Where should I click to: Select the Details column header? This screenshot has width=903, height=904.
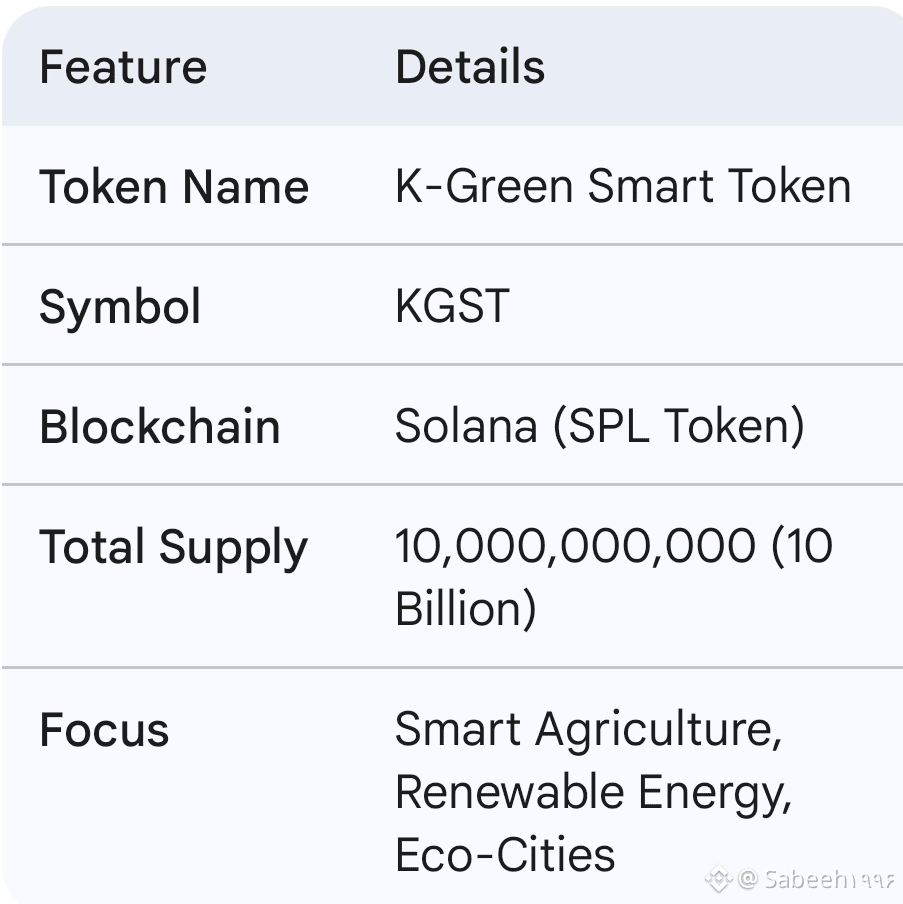470,67
